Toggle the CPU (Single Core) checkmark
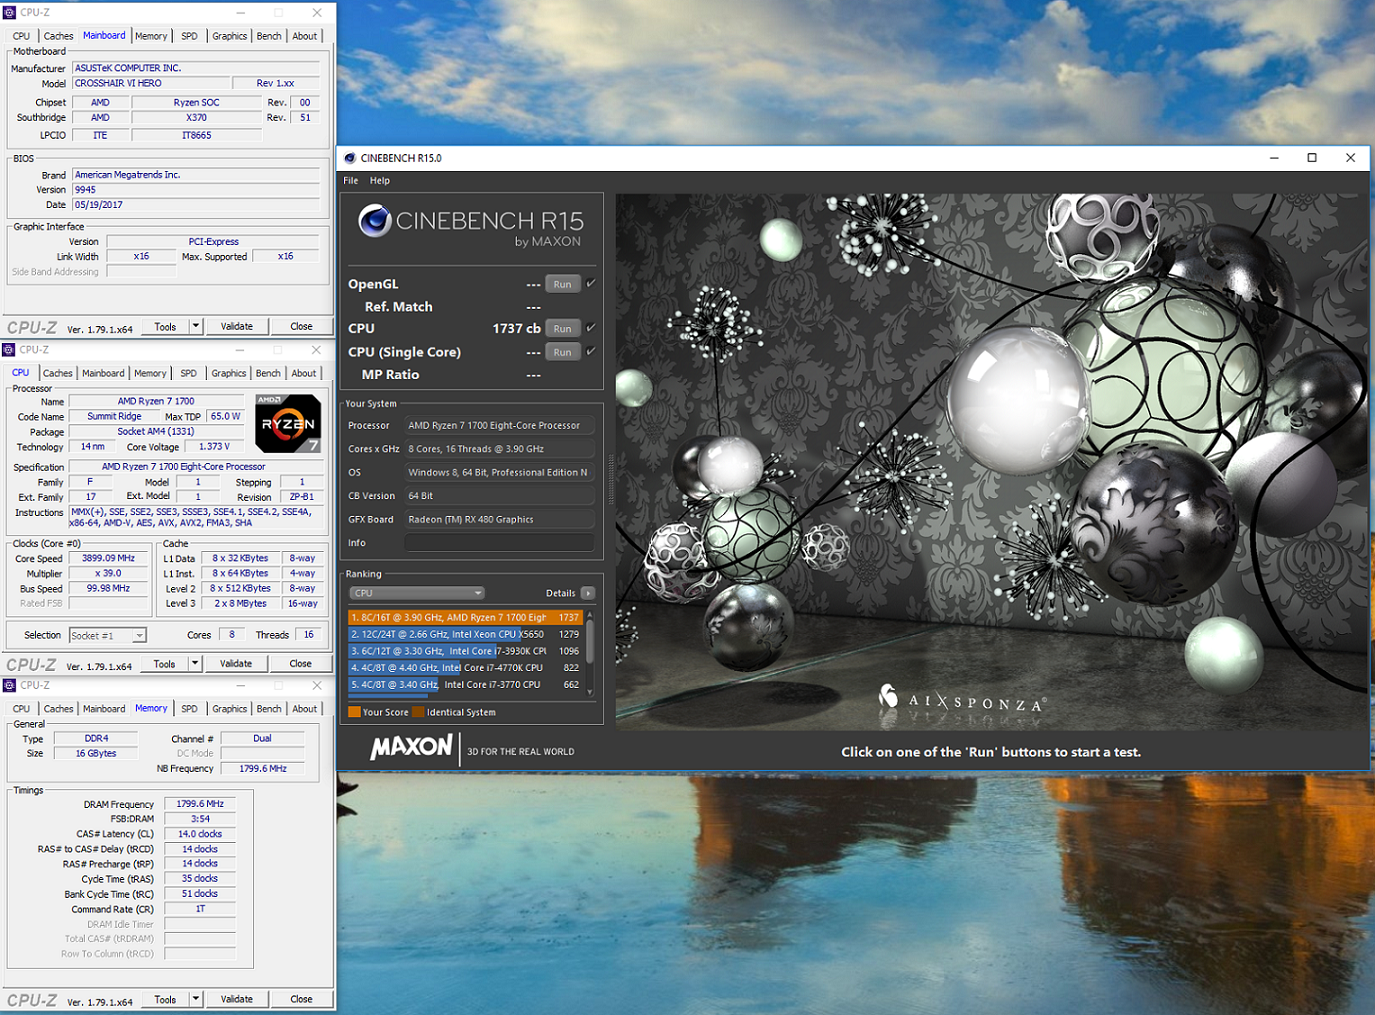Screen dimensions: 1375x1015 click(x=591, y=352)
